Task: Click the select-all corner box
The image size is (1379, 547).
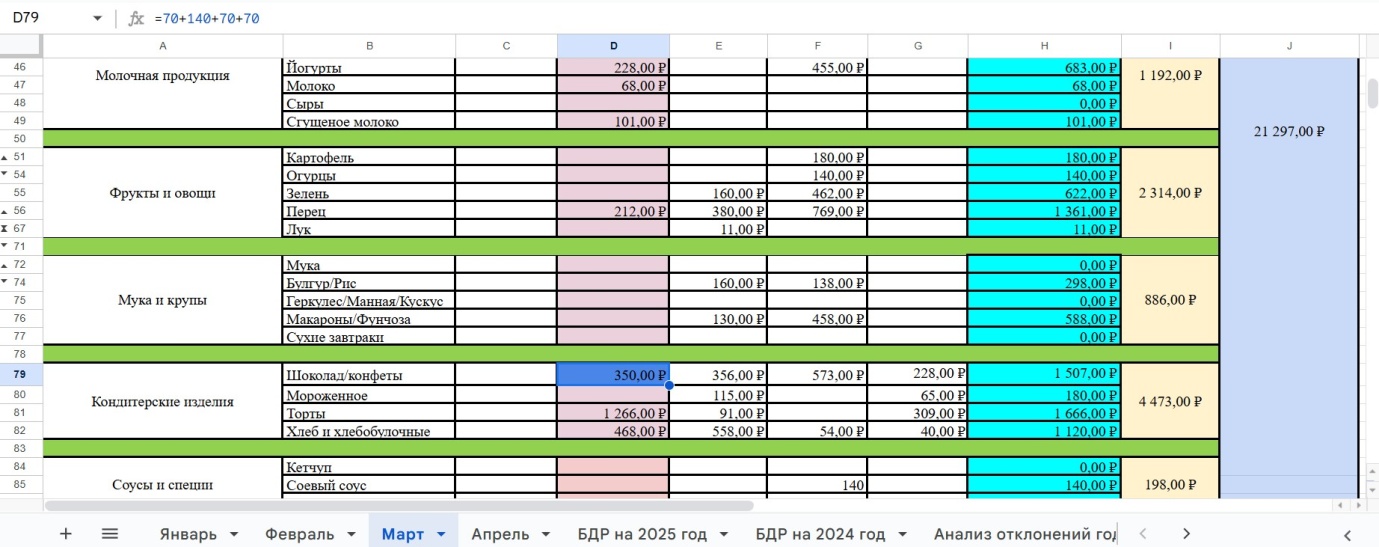Action: [21, 46]
